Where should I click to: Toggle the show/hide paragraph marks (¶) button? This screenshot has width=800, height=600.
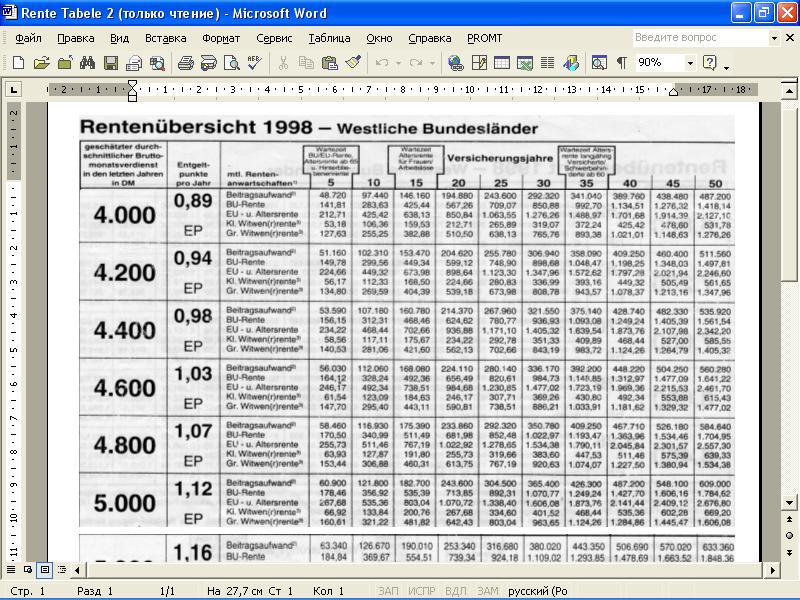621,63
